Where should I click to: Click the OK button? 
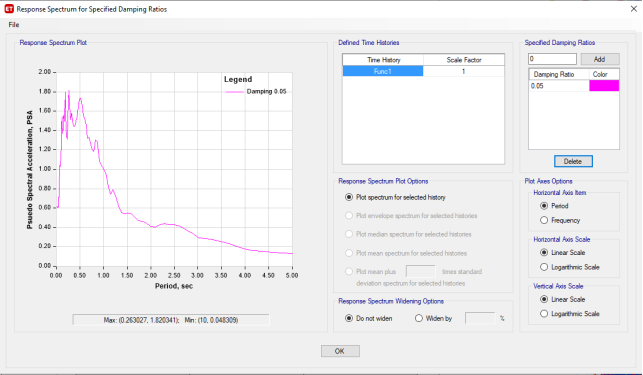coord(340,351)
